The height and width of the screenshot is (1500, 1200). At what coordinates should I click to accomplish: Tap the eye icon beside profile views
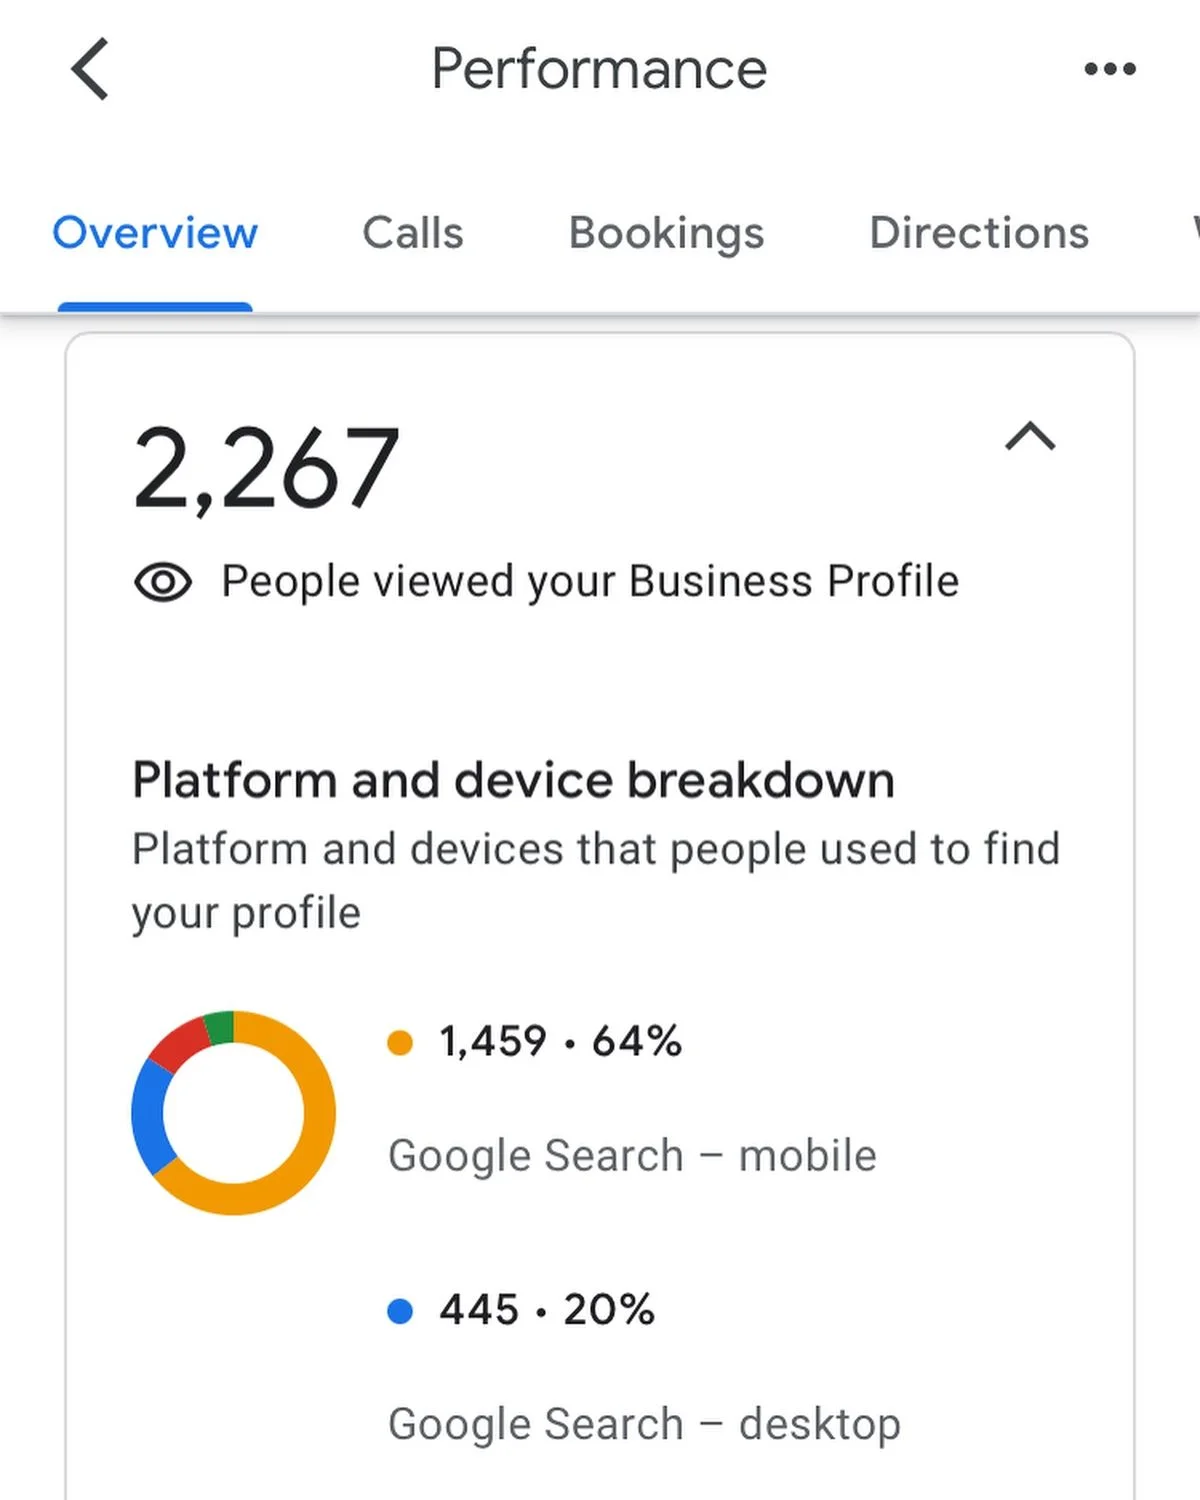coord(163,582)
